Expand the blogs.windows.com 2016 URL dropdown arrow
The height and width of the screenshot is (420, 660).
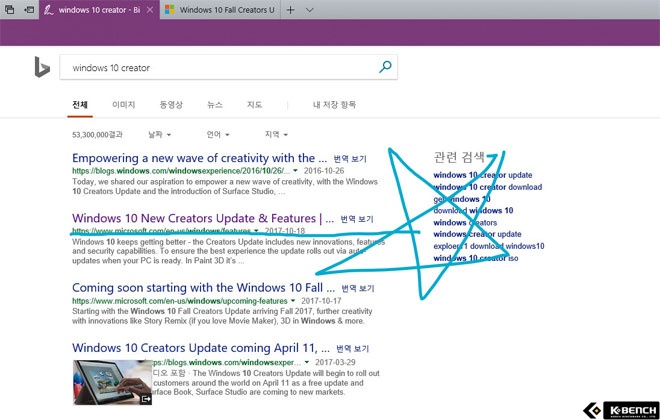point(295,171)
